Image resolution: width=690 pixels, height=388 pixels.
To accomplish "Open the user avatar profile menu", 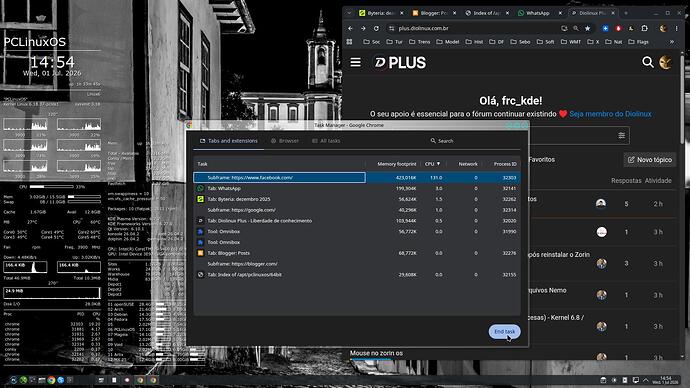I will [665, 62].
